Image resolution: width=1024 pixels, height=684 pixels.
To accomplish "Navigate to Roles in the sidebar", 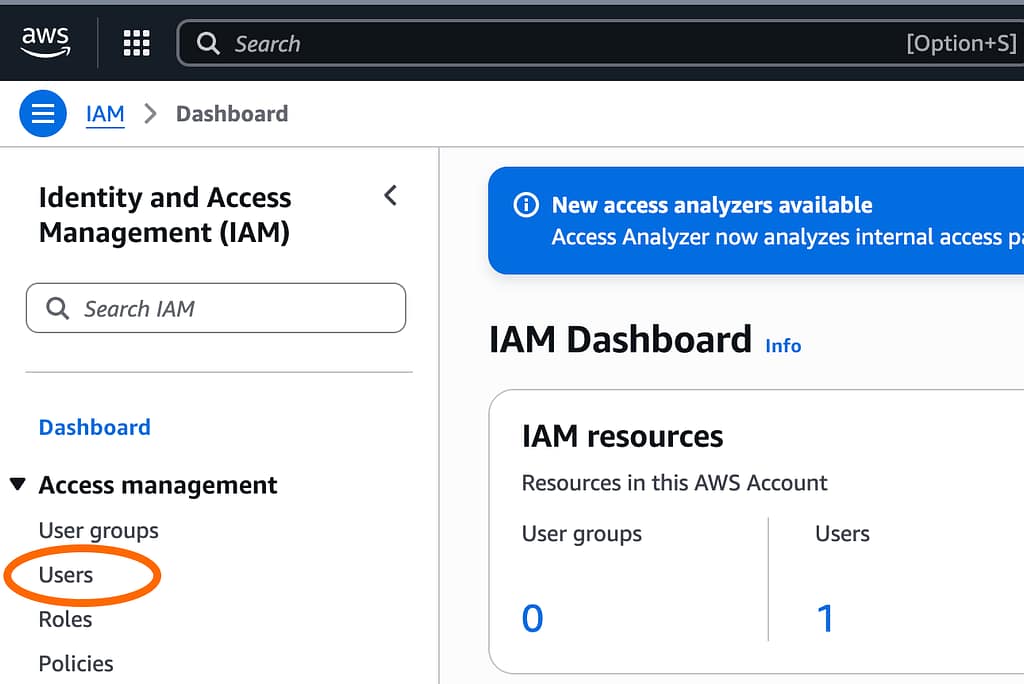I will [65, 619].
